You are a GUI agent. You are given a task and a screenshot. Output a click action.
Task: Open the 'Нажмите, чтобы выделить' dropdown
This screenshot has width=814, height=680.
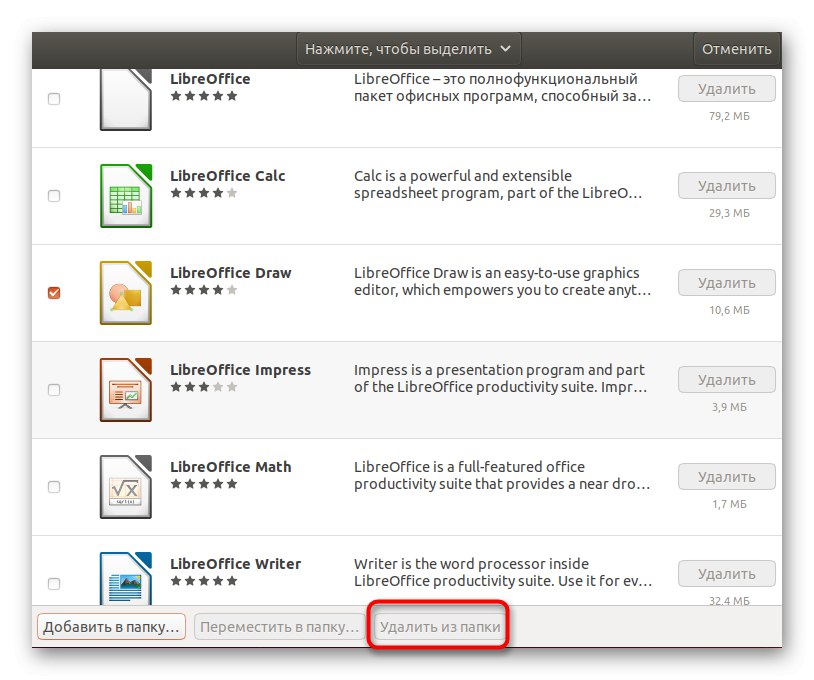(x=409, y=49)
